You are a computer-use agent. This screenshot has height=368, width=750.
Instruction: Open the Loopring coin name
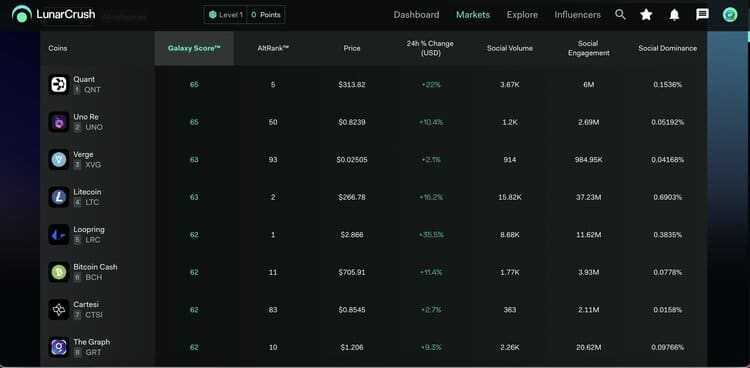[89, 229]
